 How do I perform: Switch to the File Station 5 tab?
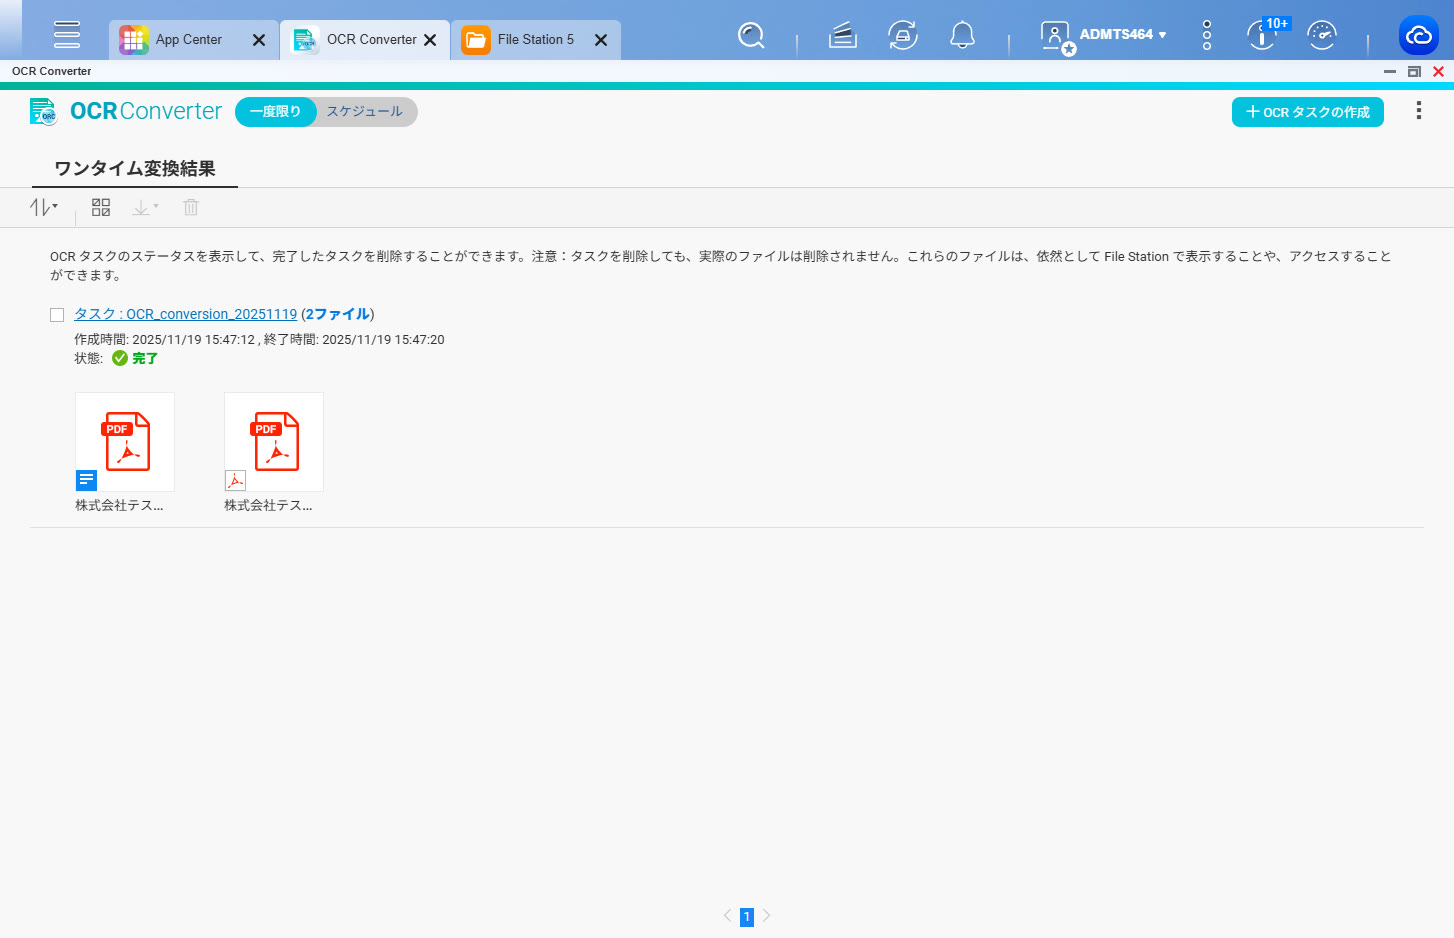point(535,40)
